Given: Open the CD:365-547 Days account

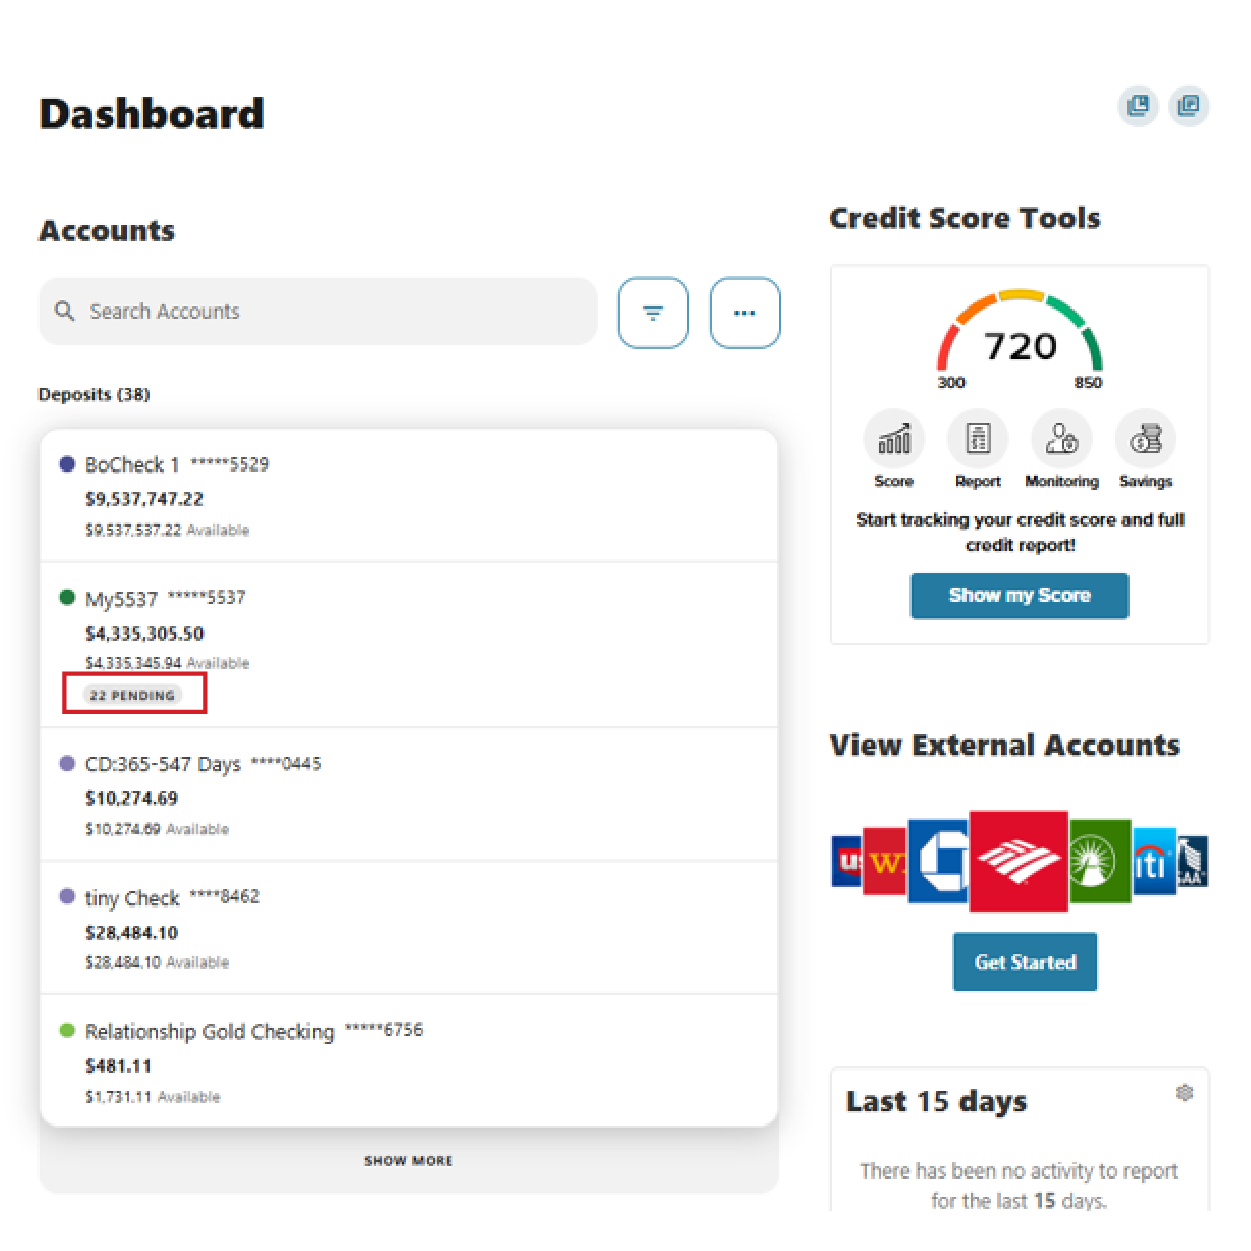Looking at the screenshot, I should click(409, 795).
